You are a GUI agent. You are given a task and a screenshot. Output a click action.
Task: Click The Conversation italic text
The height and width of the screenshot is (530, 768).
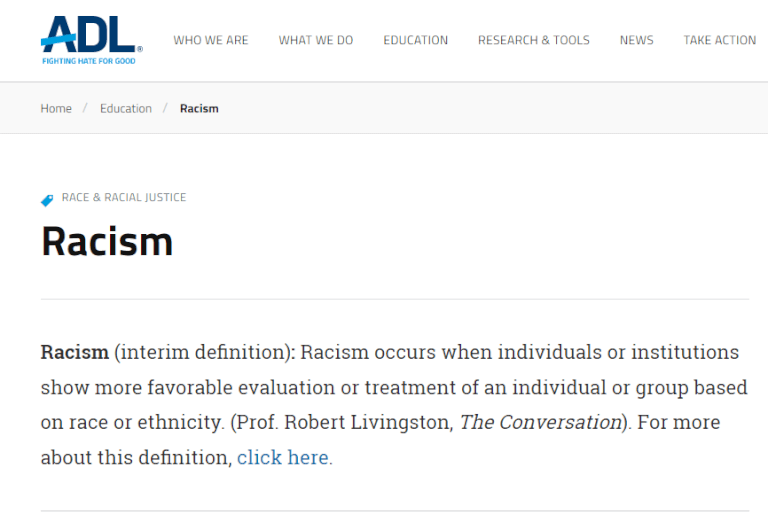[x=541, y=422]
